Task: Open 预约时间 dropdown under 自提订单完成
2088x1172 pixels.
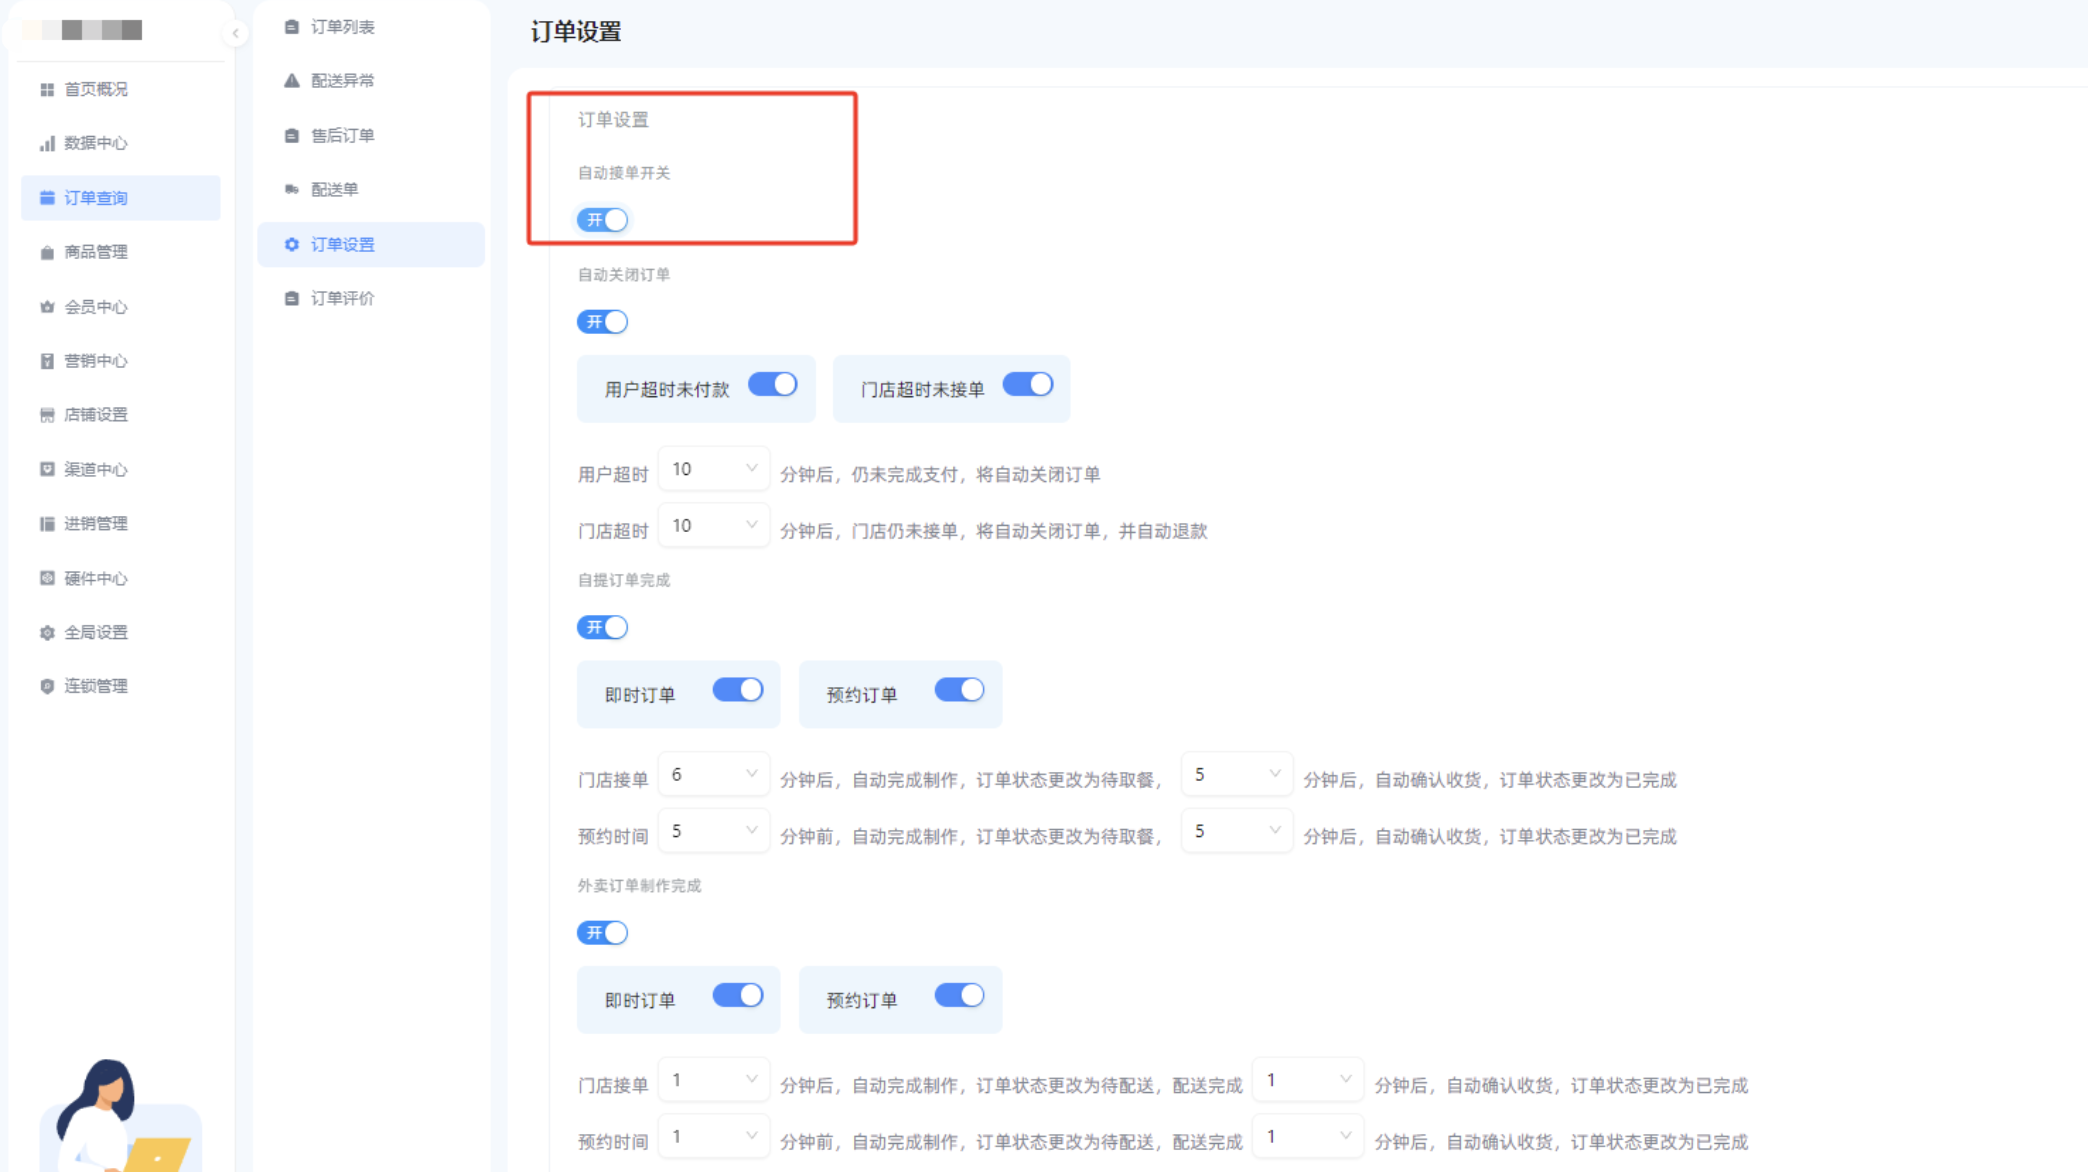Action: coord(714,832)
